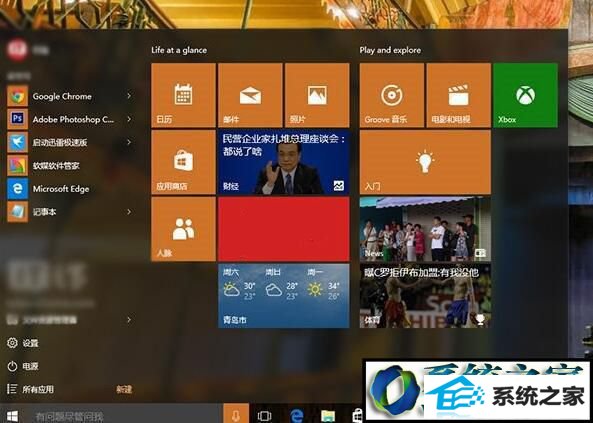Open the Mail (邮件) tile
Viewport: 593px width, 423px height.
point(250,95)
